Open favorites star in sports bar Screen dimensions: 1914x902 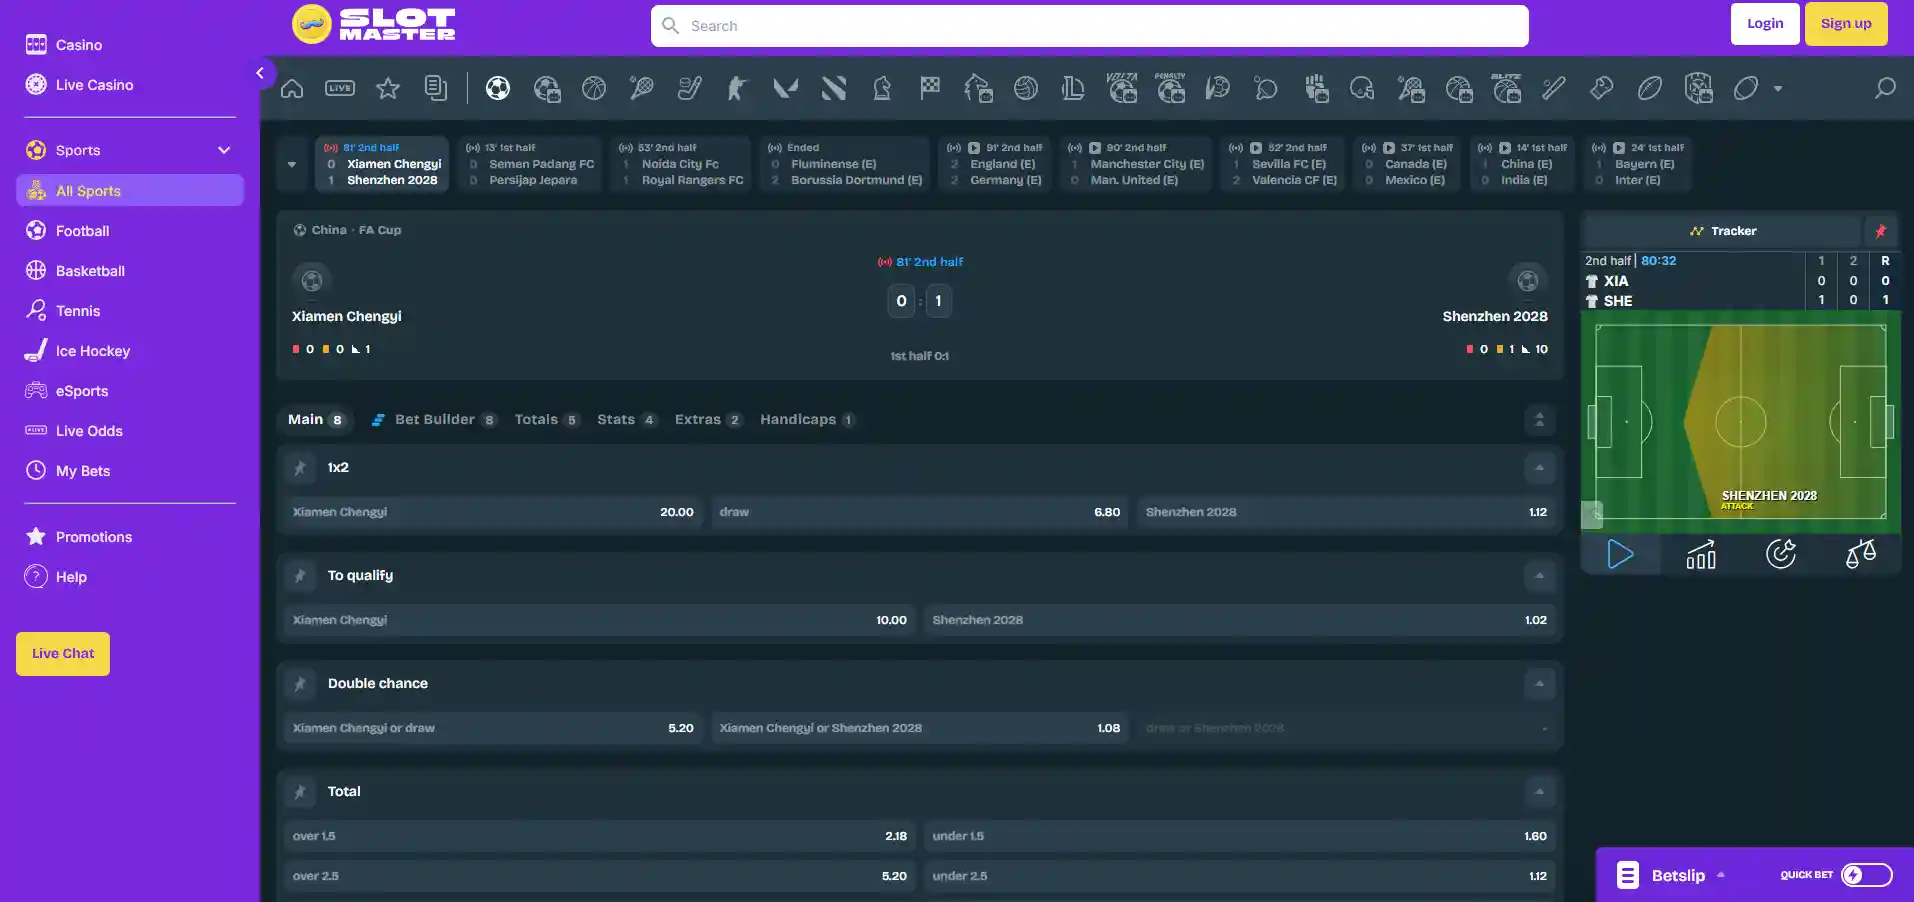point(388,89)
